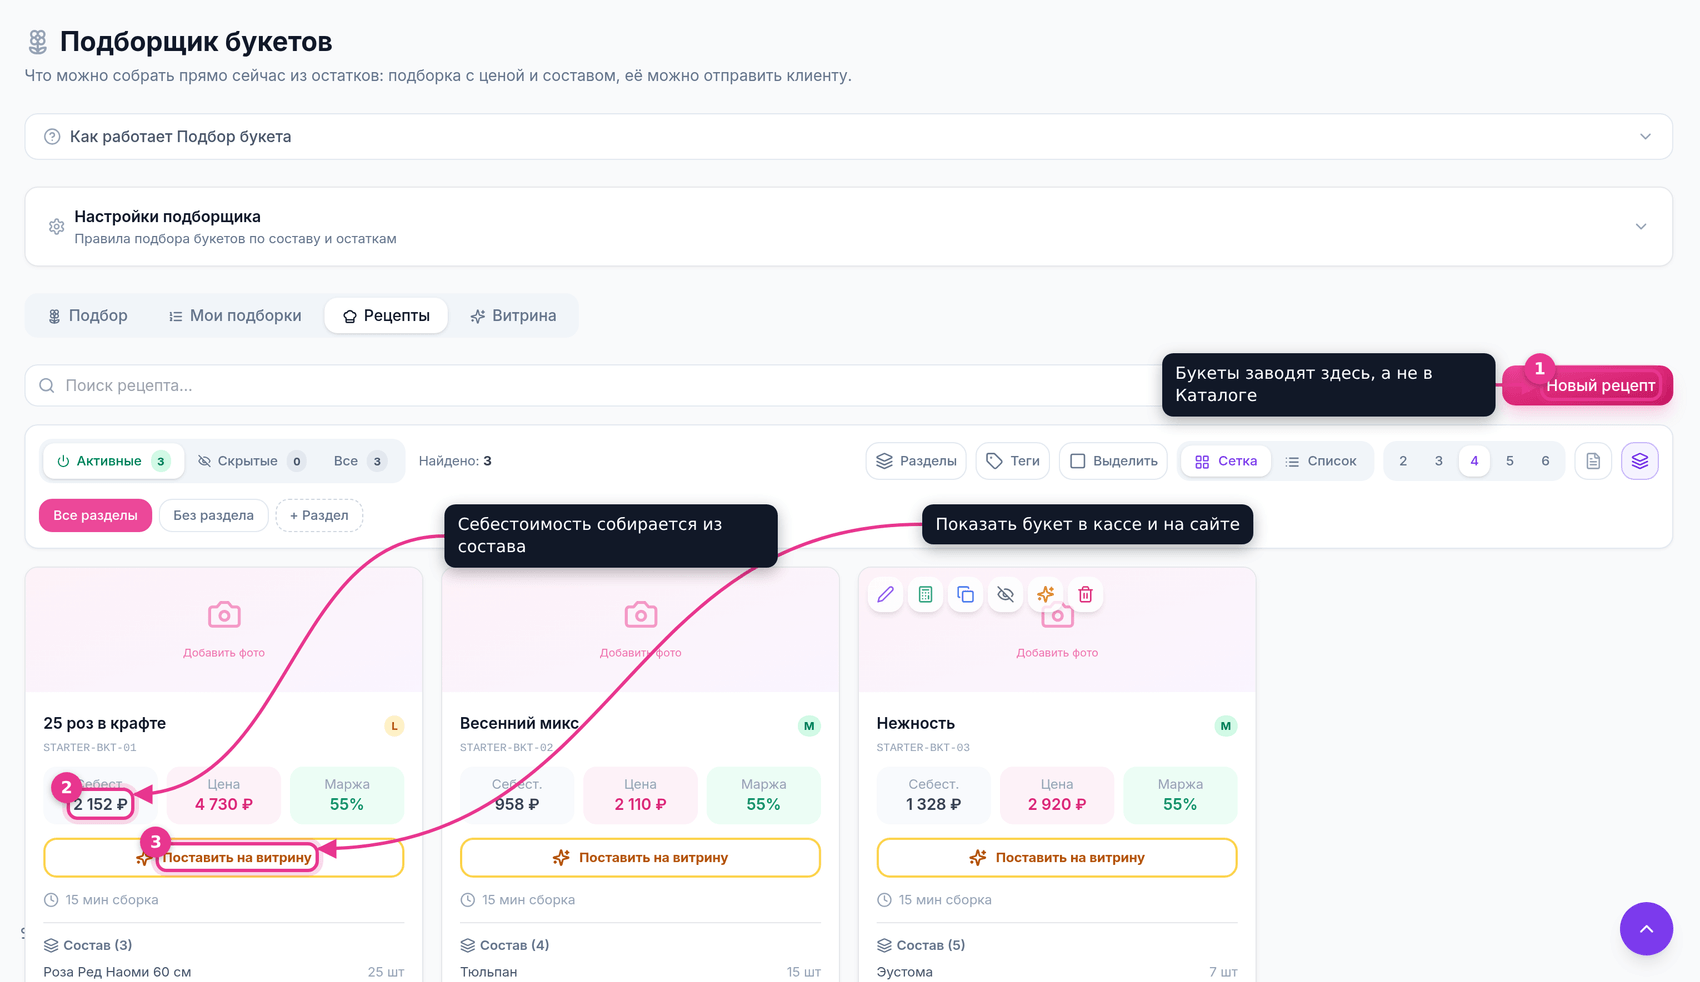Open the Витрина tab
The width and height of the screenshot is (1700, 982).
coord(513,316)
